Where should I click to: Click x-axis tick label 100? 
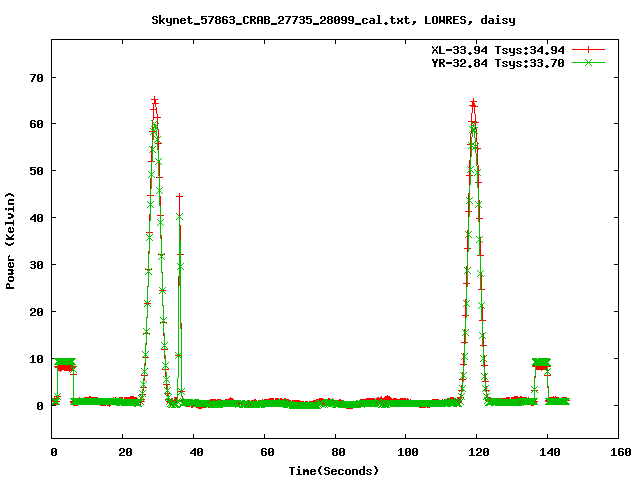(408, 452)
